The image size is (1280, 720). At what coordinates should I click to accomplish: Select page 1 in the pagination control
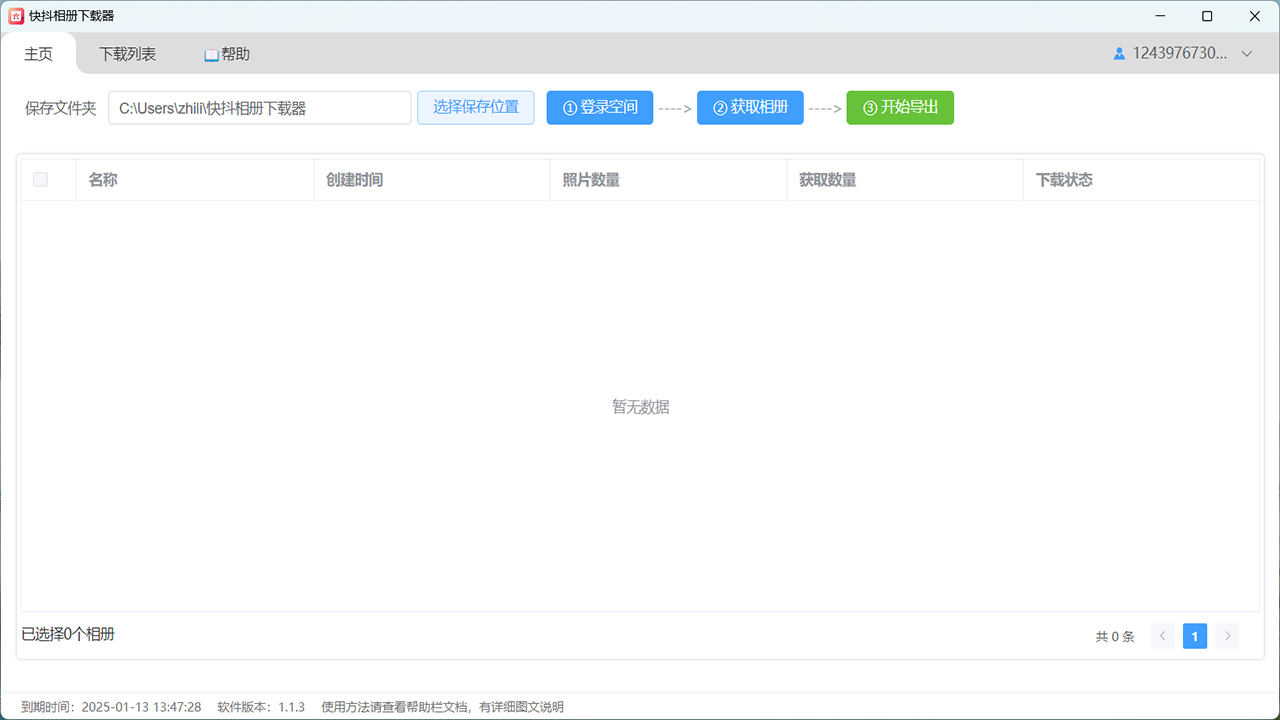(x=1194, y=636)
